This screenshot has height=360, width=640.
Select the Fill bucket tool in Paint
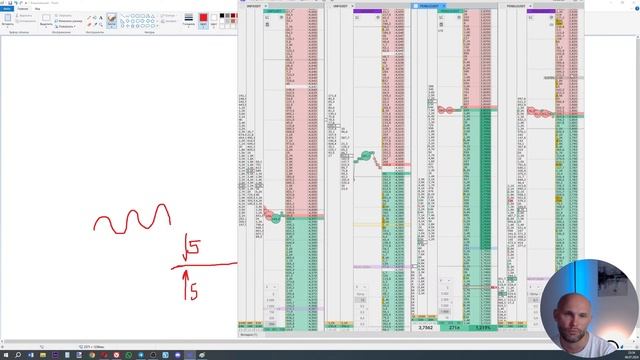[95, 18]
